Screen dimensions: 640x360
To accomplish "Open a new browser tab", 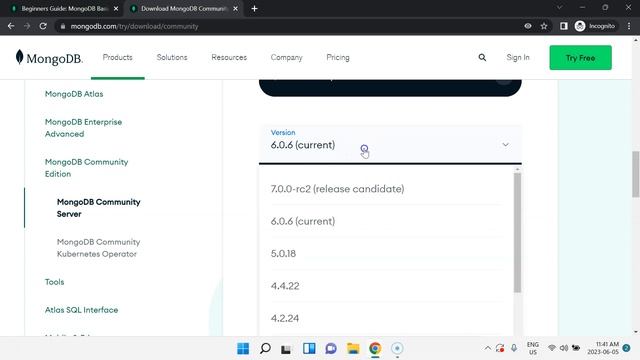I will pos(254,9).
